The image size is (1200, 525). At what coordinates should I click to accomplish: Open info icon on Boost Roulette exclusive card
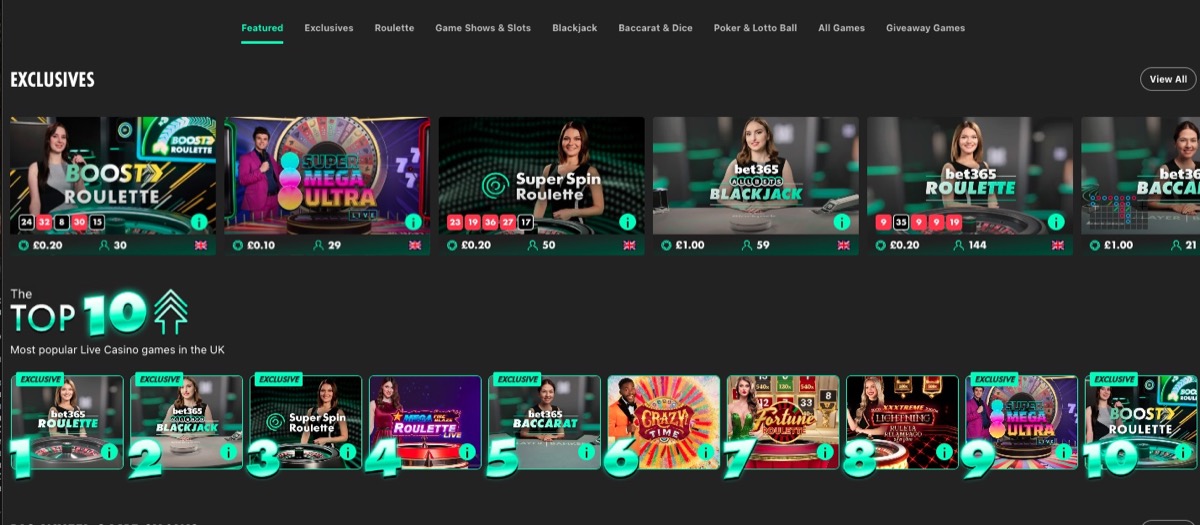(198, 221)
